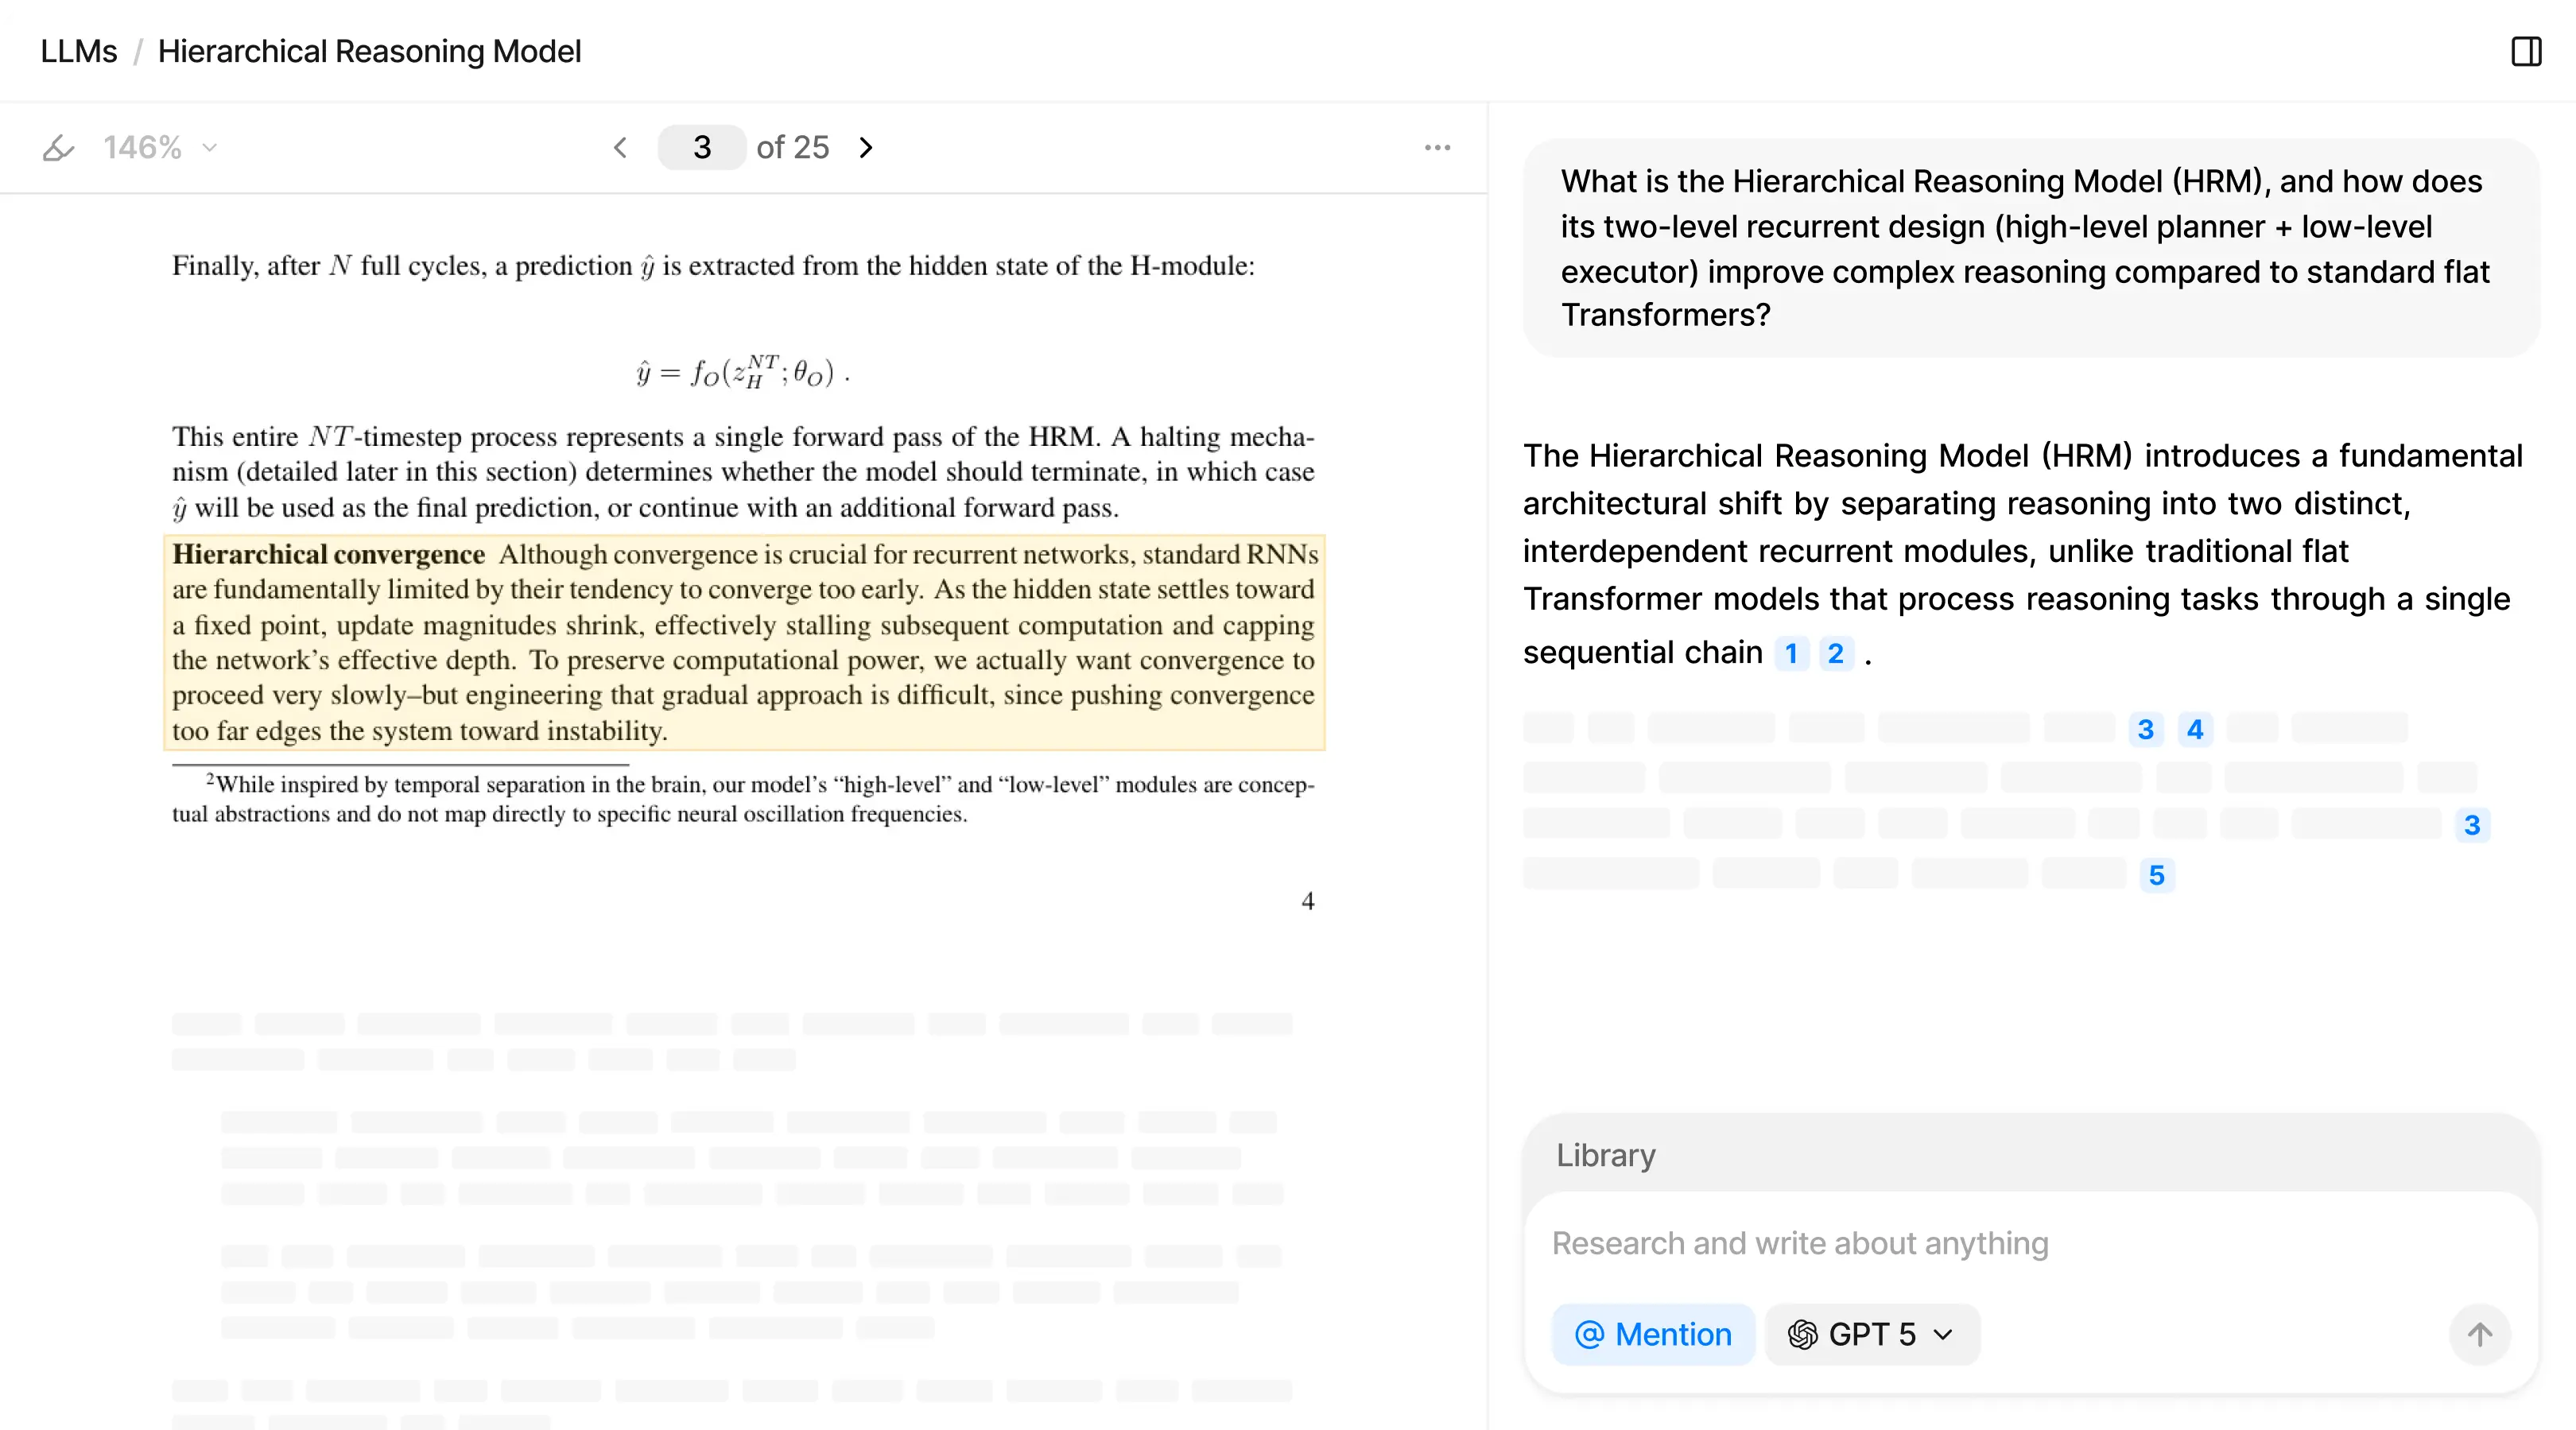Go to previous PDF page
This screenshot has width=2576, height=1430.
coord(621,148)
